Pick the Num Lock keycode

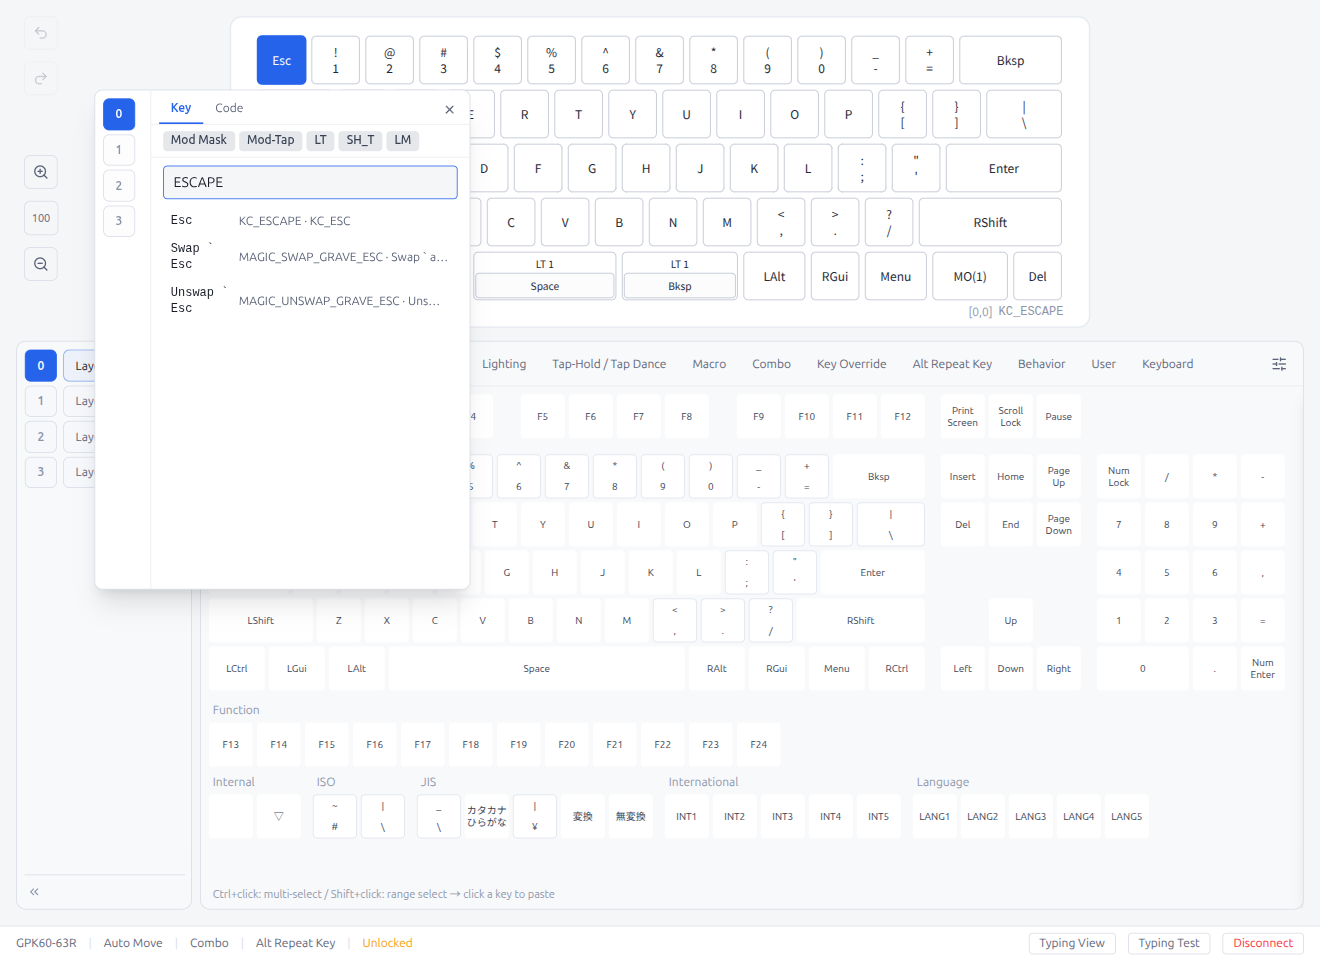click(1119, 477)
